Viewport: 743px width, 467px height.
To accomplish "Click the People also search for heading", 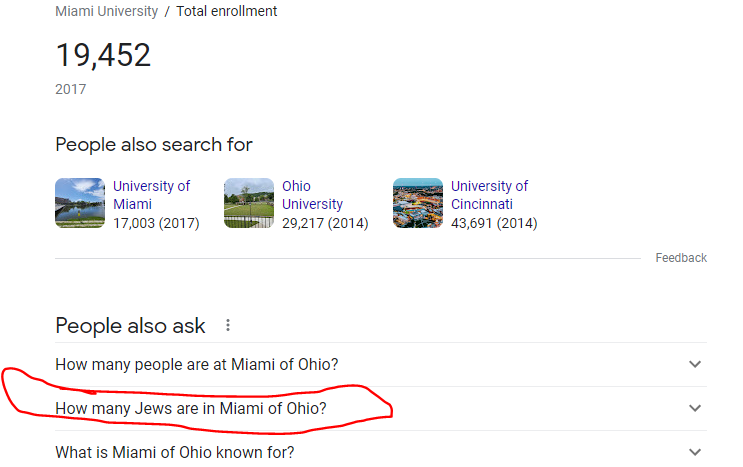I will point(154,145).
